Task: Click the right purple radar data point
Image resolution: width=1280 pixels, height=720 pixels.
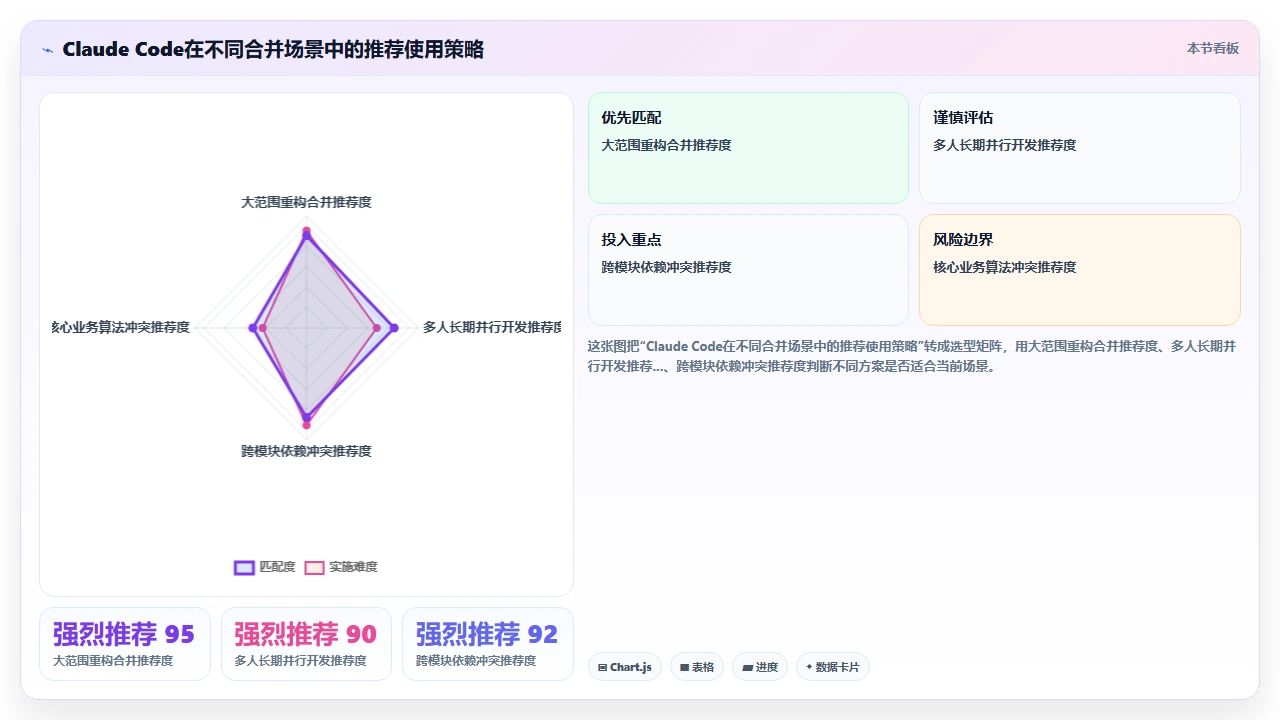Action: click(x=394, y=328)
